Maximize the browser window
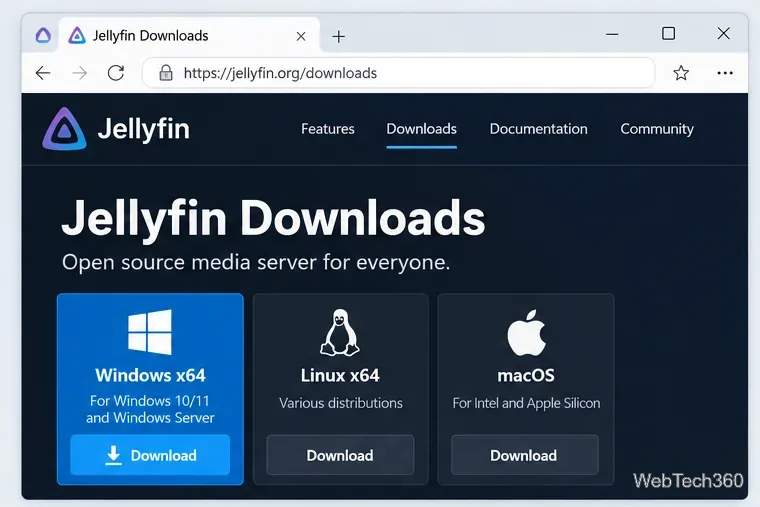Screen dimensions: 760x507 [668, 33]
